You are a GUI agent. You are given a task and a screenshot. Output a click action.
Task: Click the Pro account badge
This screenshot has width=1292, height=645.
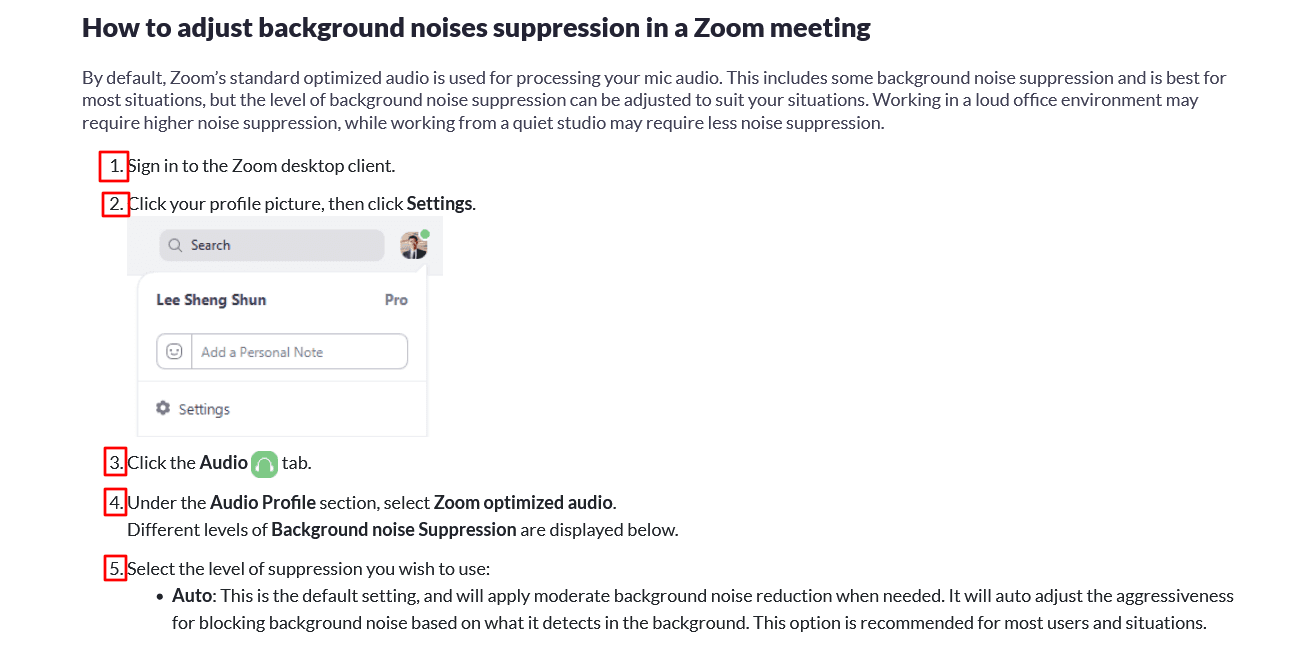pyautogui.click(x=396, y=300)
